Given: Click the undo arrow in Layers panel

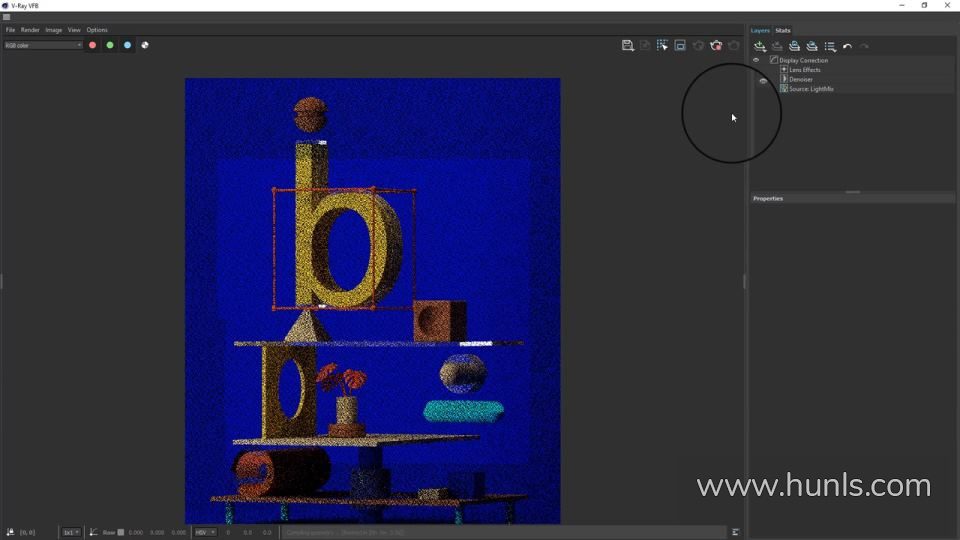Looking at the screenshot, I should tap(847, 46).
